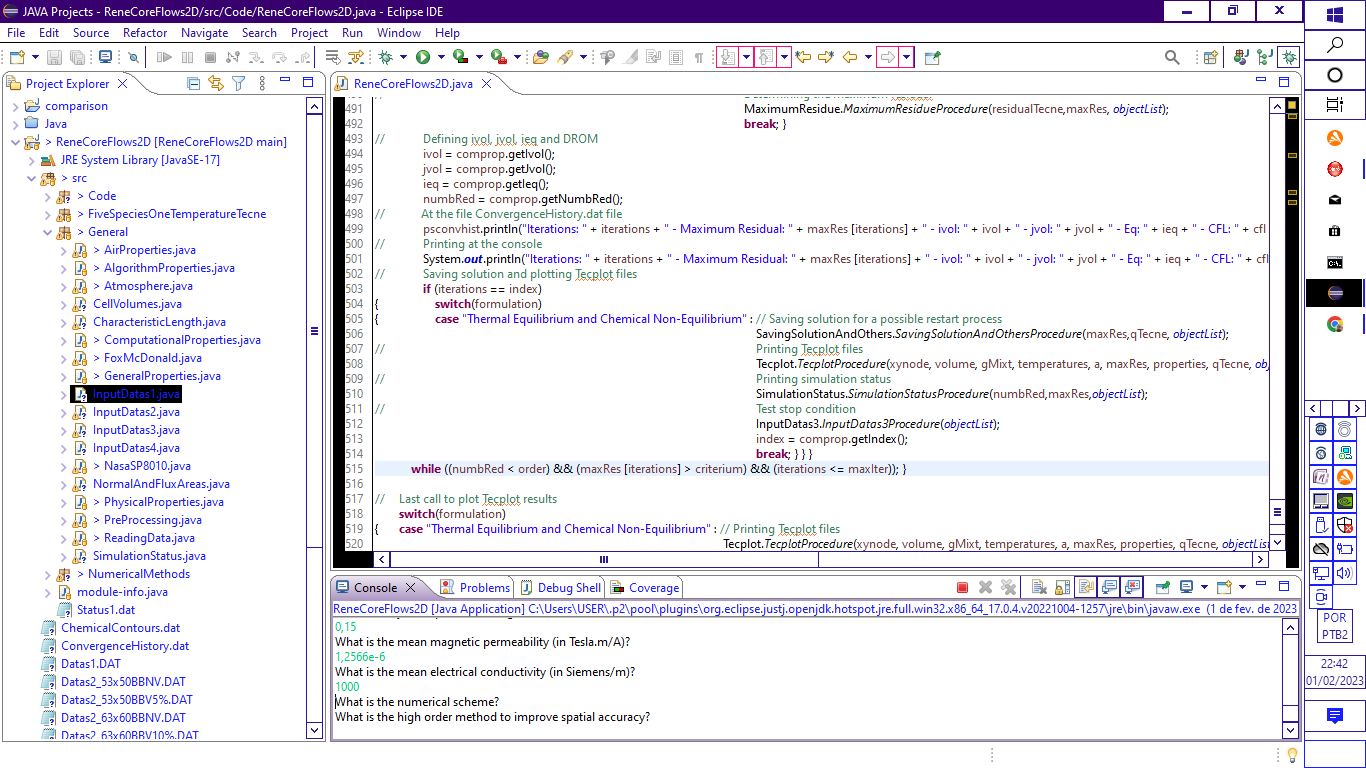The width and height of the screenshot is (1366, 768).
Task: Click the Save disk icon in toolbar
Action: coord(54,57)
